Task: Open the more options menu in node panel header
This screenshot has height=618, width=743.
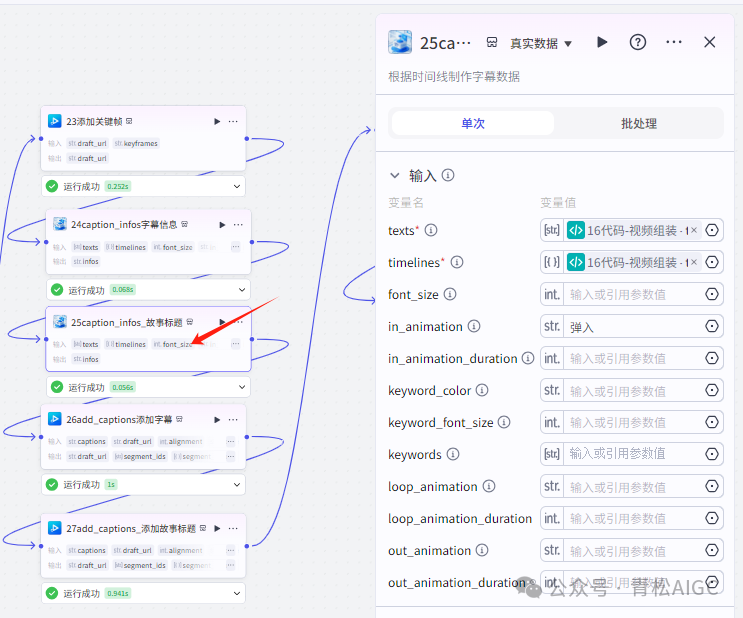Action: pos(673,42)
